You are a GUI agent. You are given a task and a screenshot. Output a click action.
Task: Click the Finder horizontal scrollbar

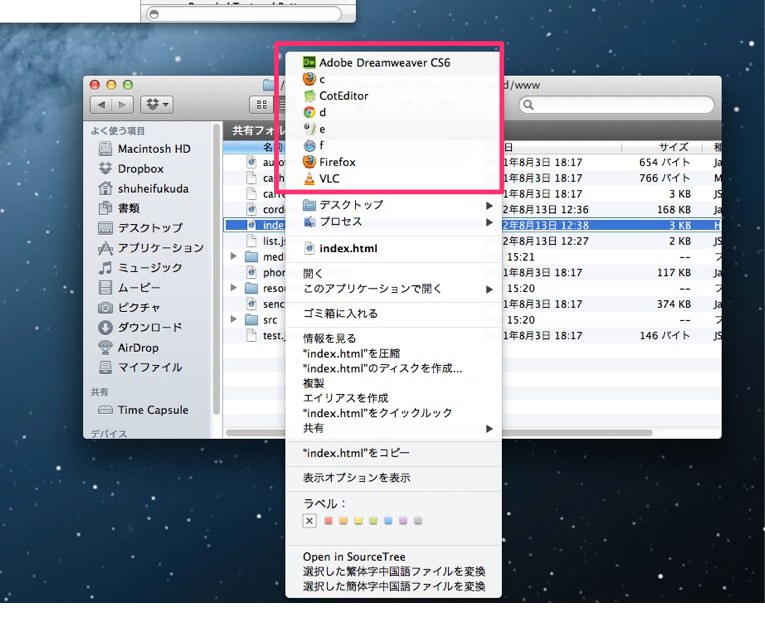439,433
